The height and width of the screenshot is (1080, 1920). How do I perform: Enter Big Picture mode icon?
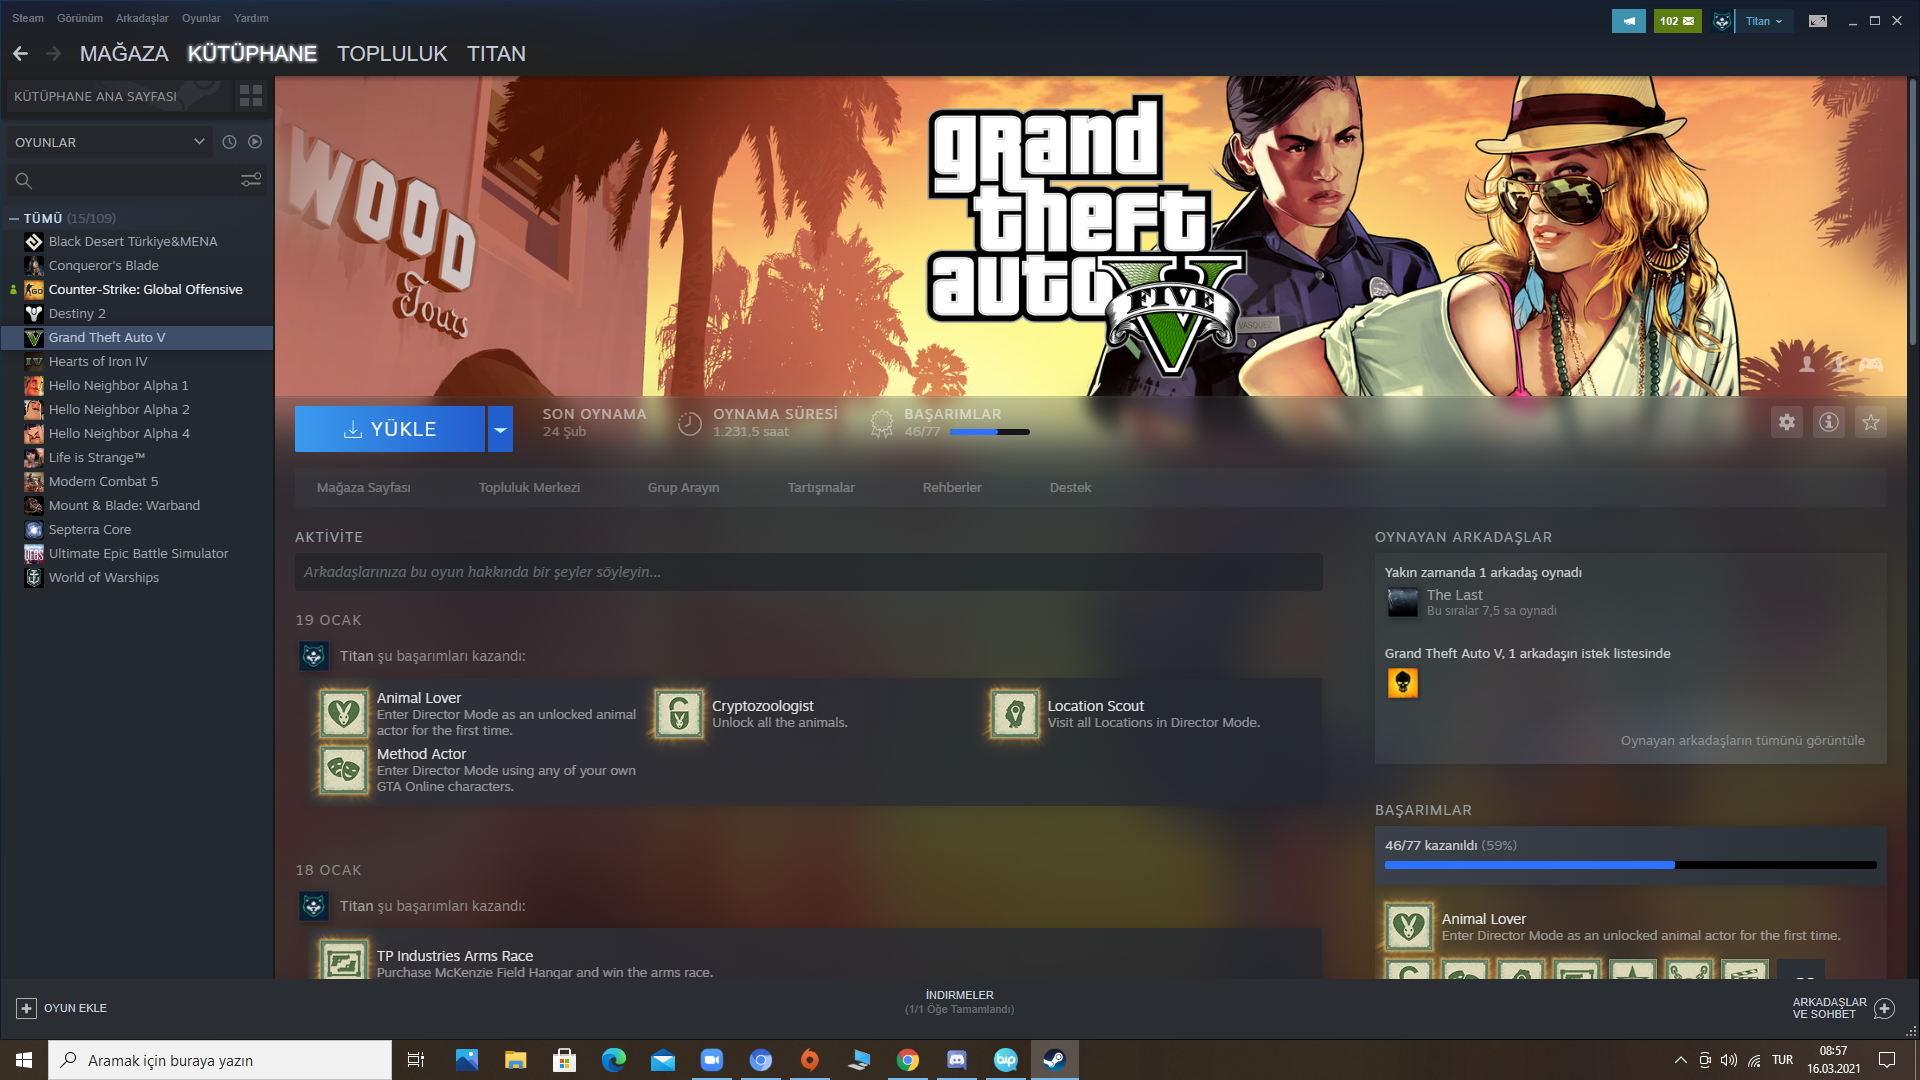pos(1818,21)
